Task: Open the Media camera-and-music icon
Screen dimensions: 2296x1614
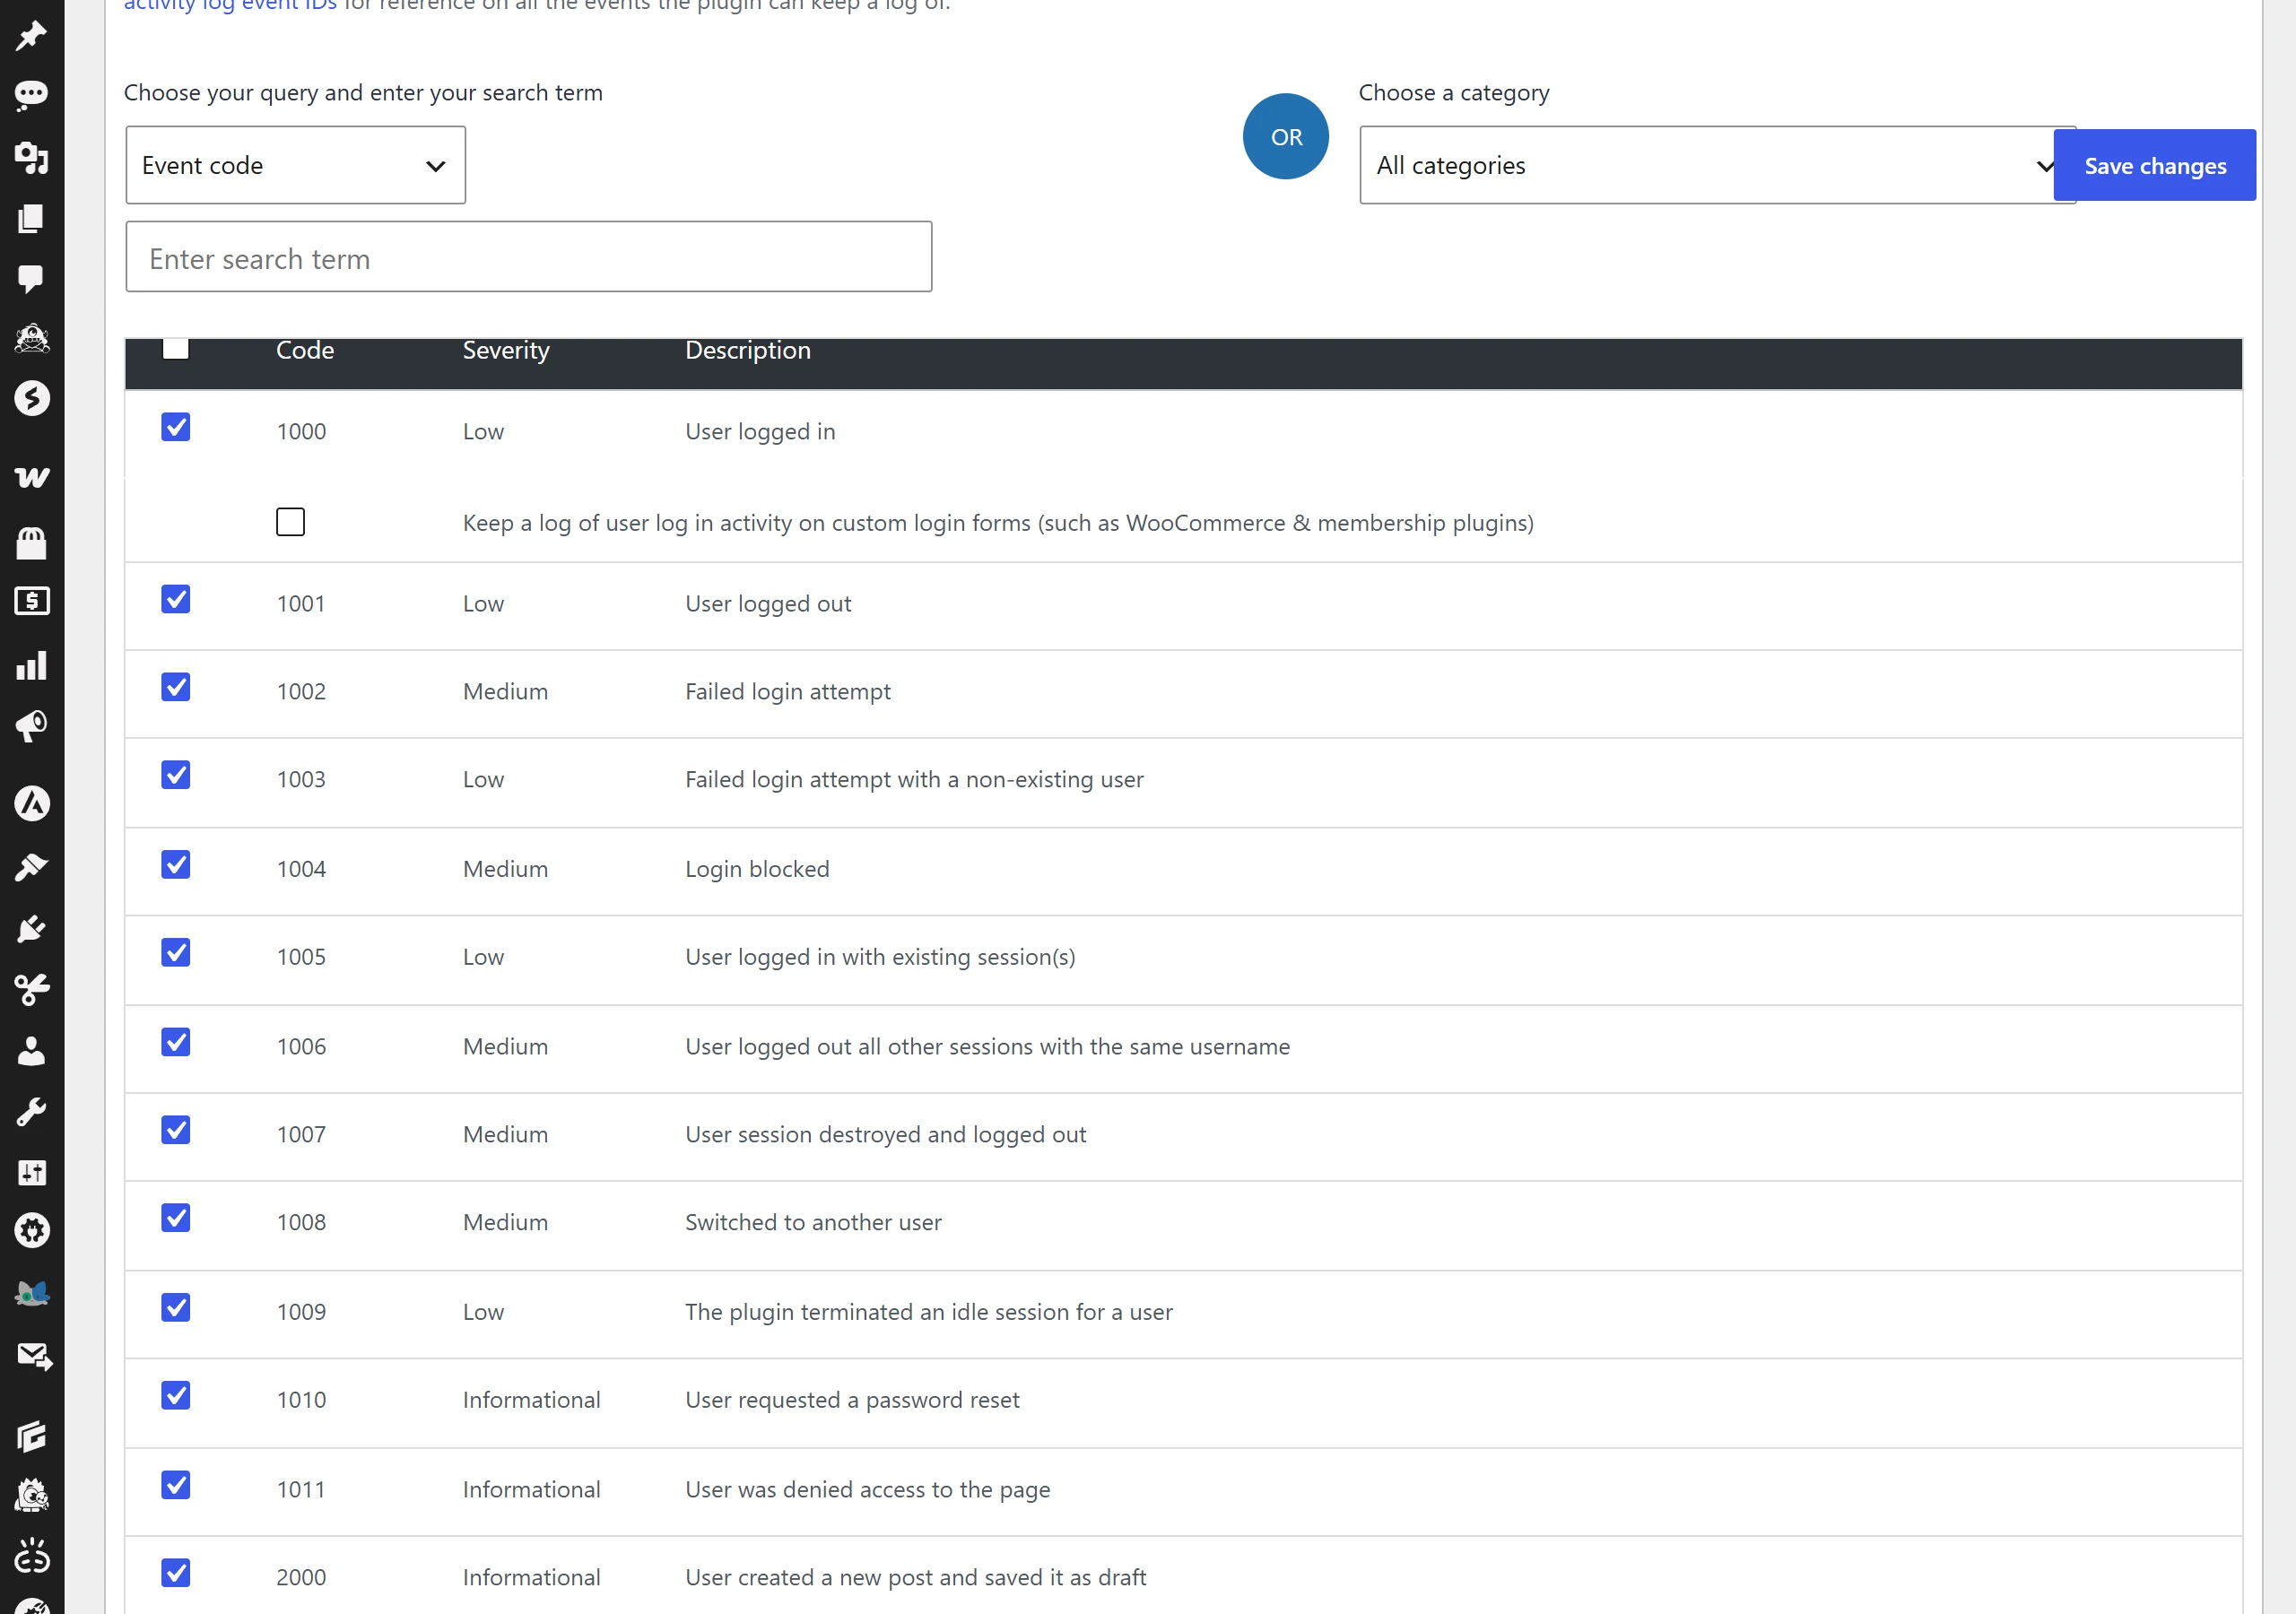Action: (x=31, y=157)
